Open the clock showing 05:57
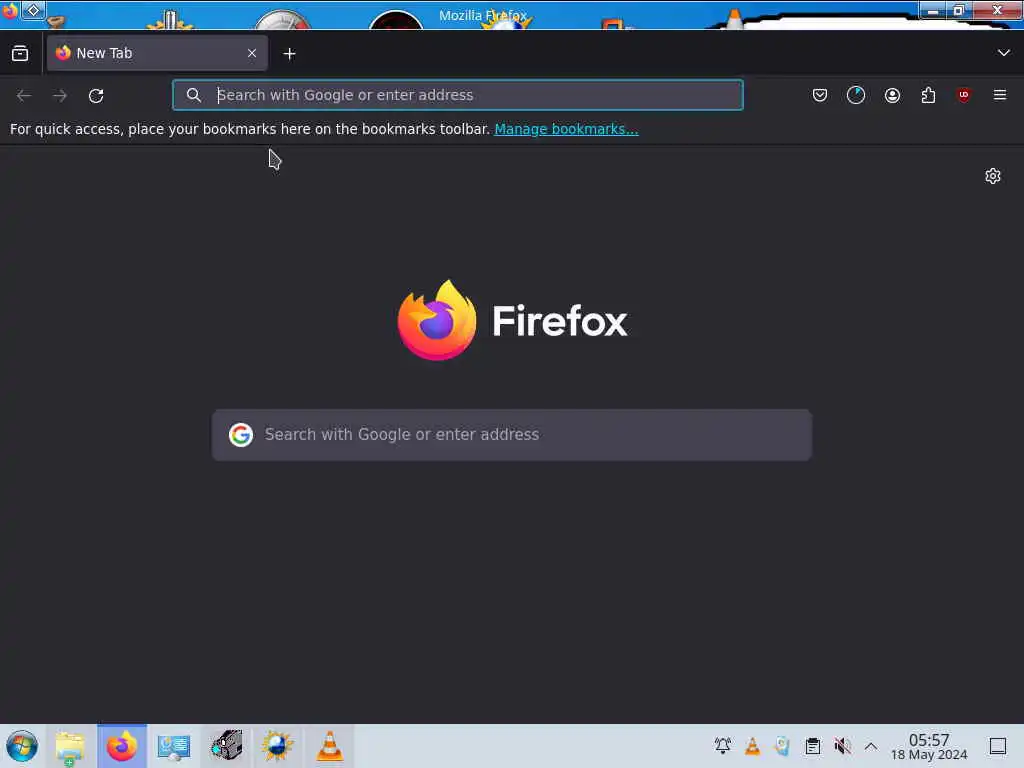This screenshot has height=768, width=1024. tap(929, 746)
